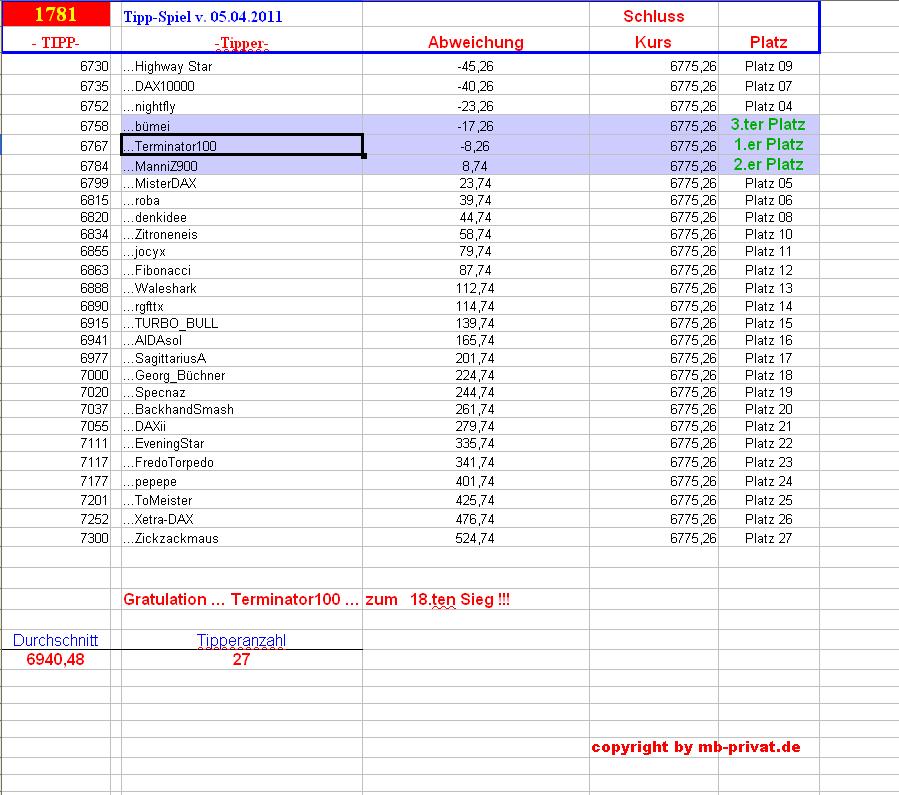Click the selected Terminator100 cell
The width and height of the screenshot is (899, 795).
pos(241,146)
